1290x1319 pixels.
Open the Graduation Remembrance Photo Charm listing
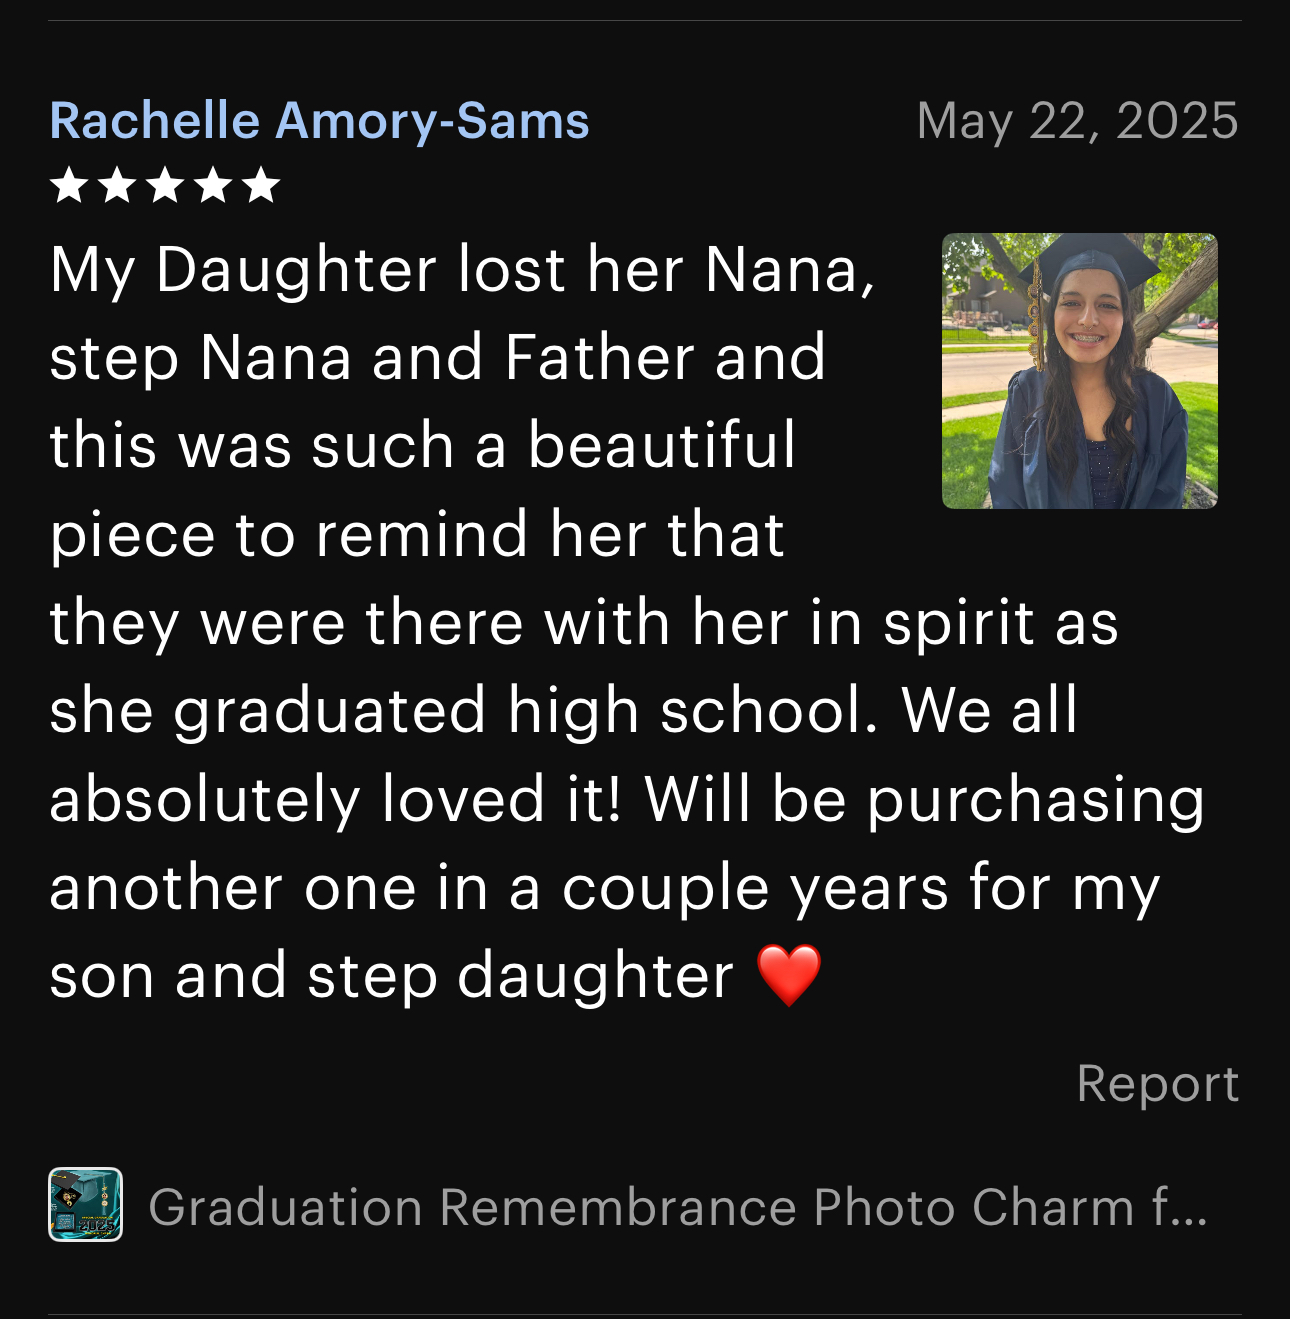[678, 1207]
